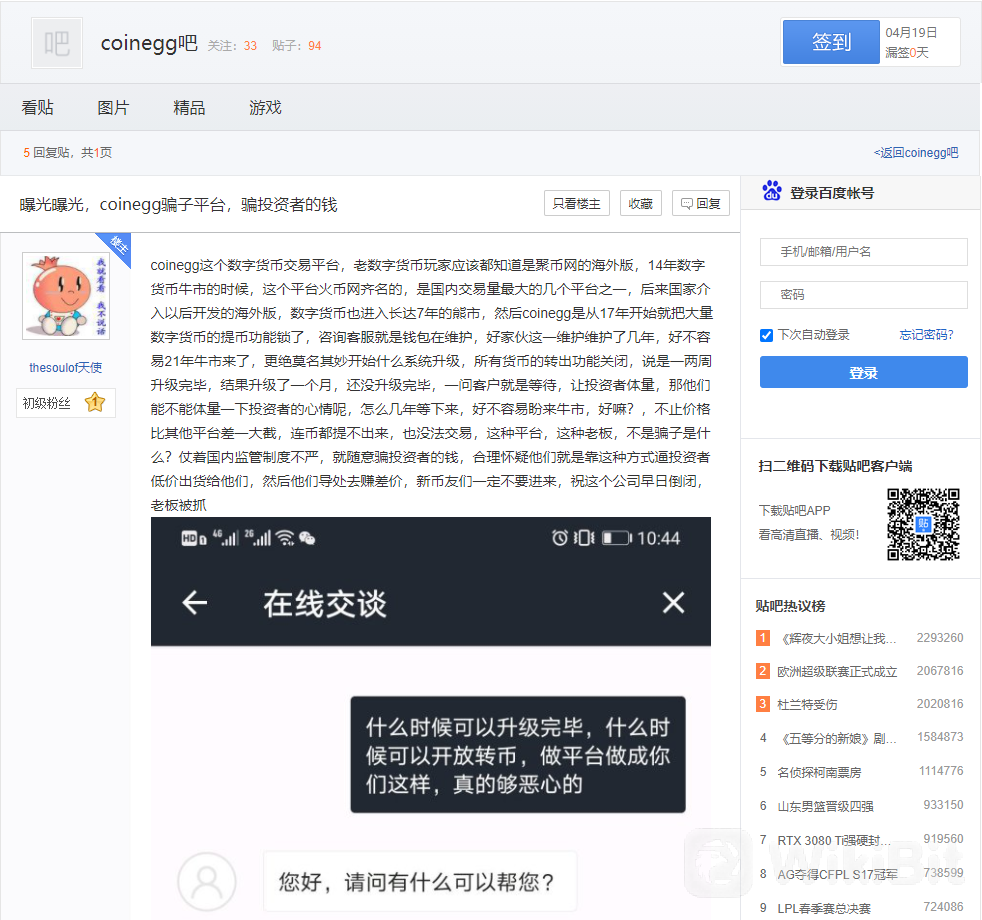Click the Baidu paw logo icon
This screenshot has height=920, width=982.
coord(772,191)
